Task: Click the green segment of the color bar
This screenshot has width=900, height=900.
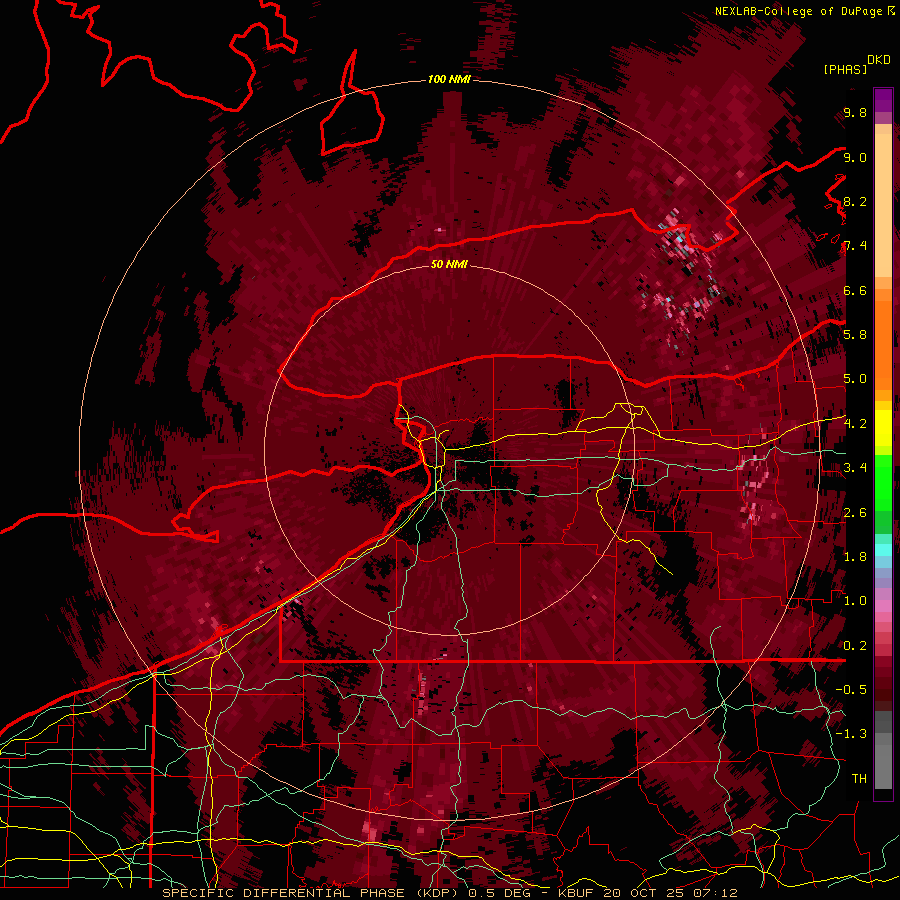Action: coord(883,488)
